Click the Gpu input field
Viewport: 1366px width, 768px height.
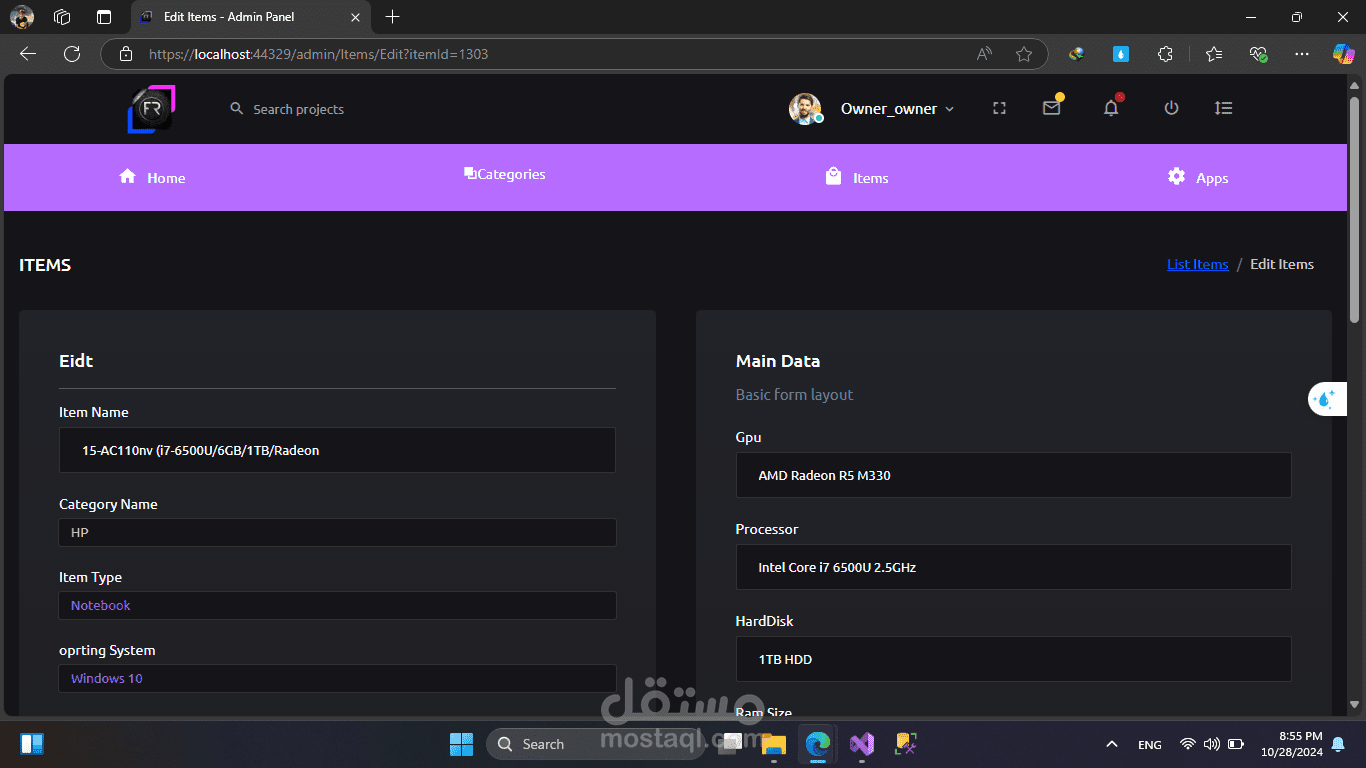click(1013, 475)
